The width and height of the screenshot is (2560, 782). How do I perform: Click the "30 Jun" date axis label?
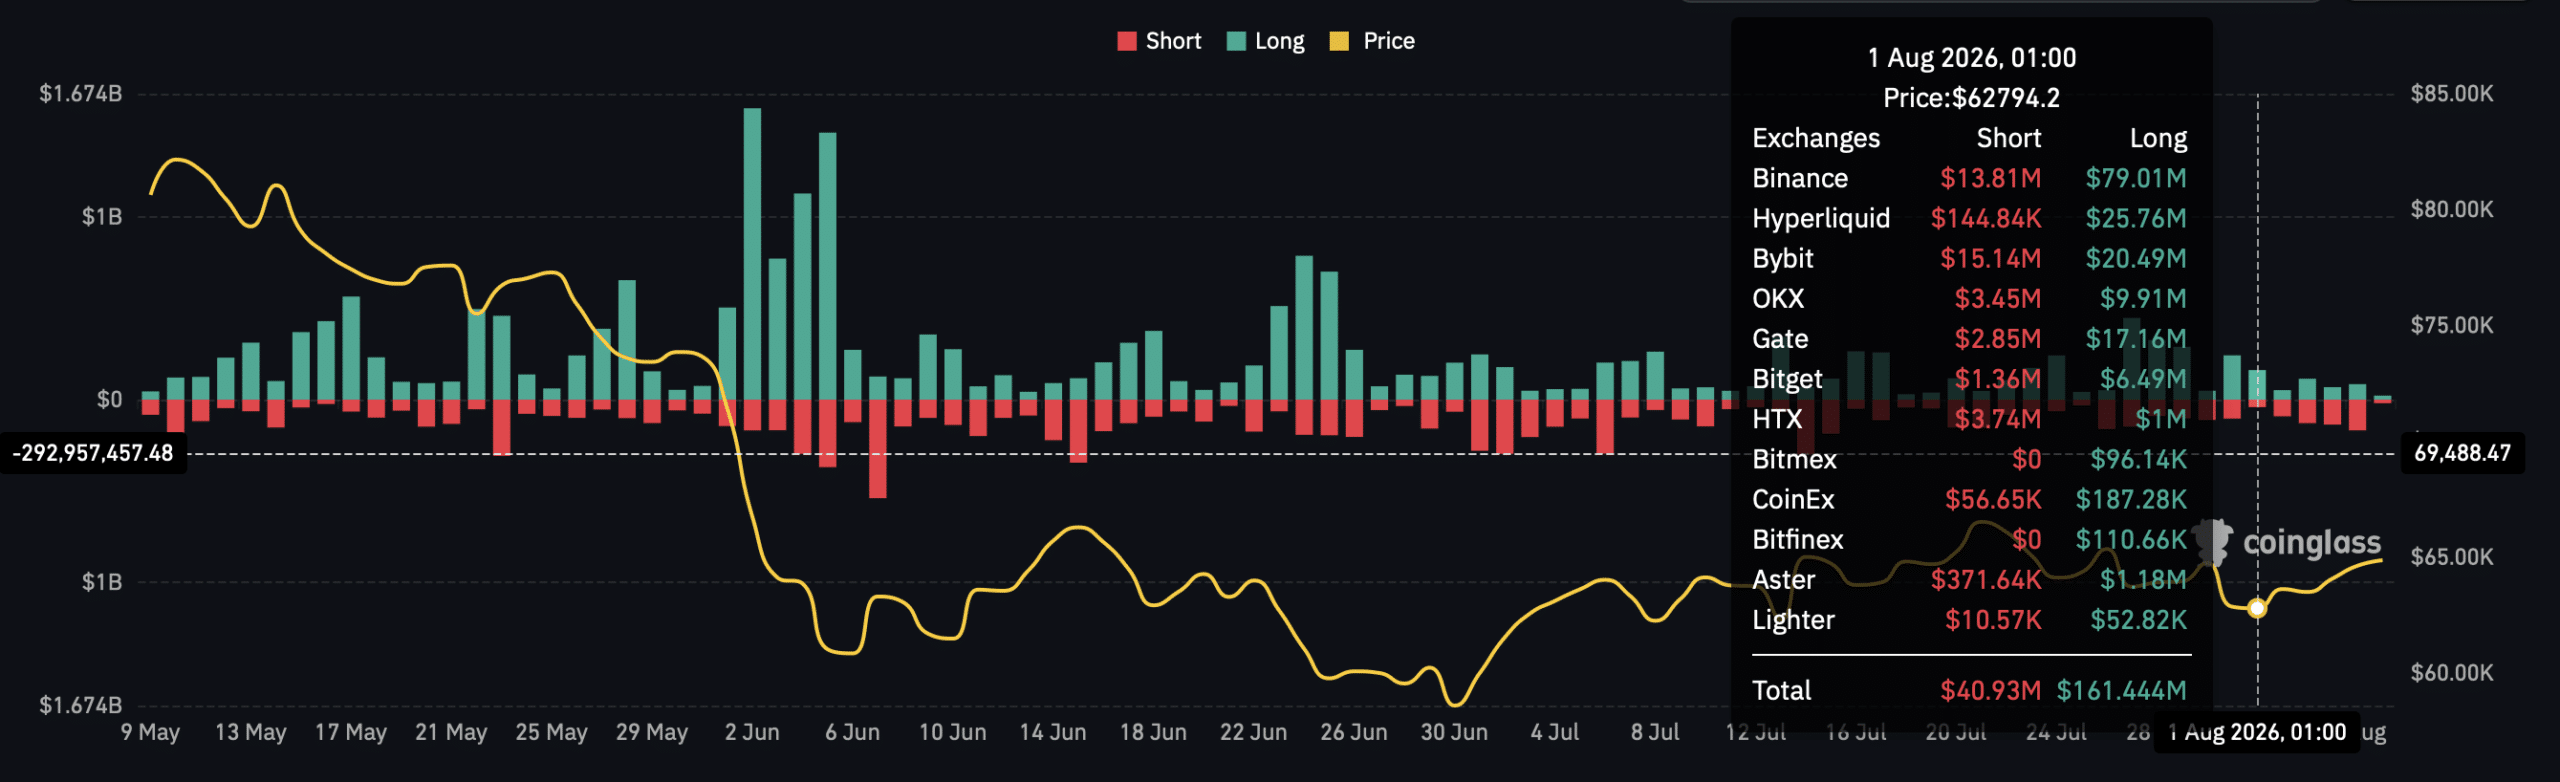(1454, 732)
